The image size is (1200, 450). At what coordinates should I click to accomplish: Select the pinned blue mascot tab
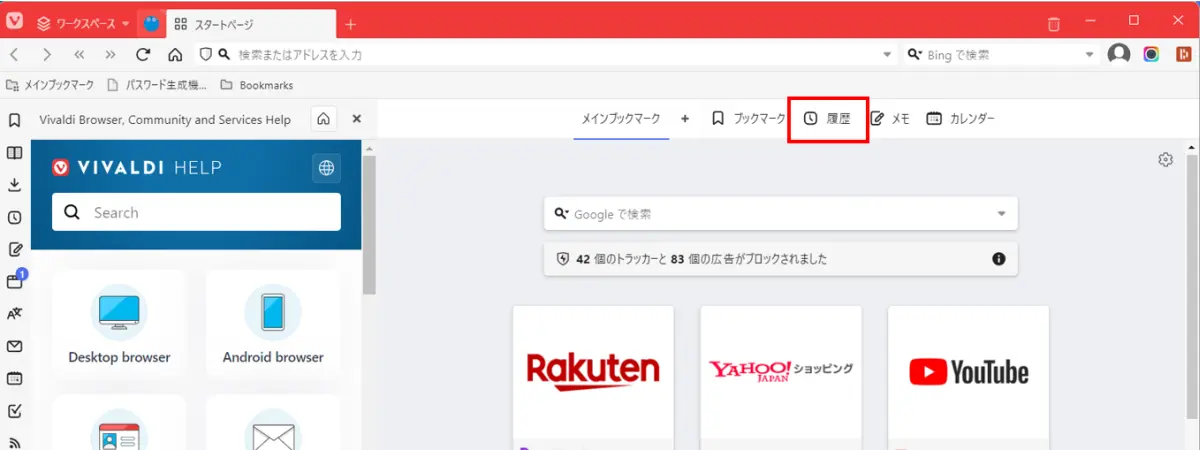(x=150, y=23)
